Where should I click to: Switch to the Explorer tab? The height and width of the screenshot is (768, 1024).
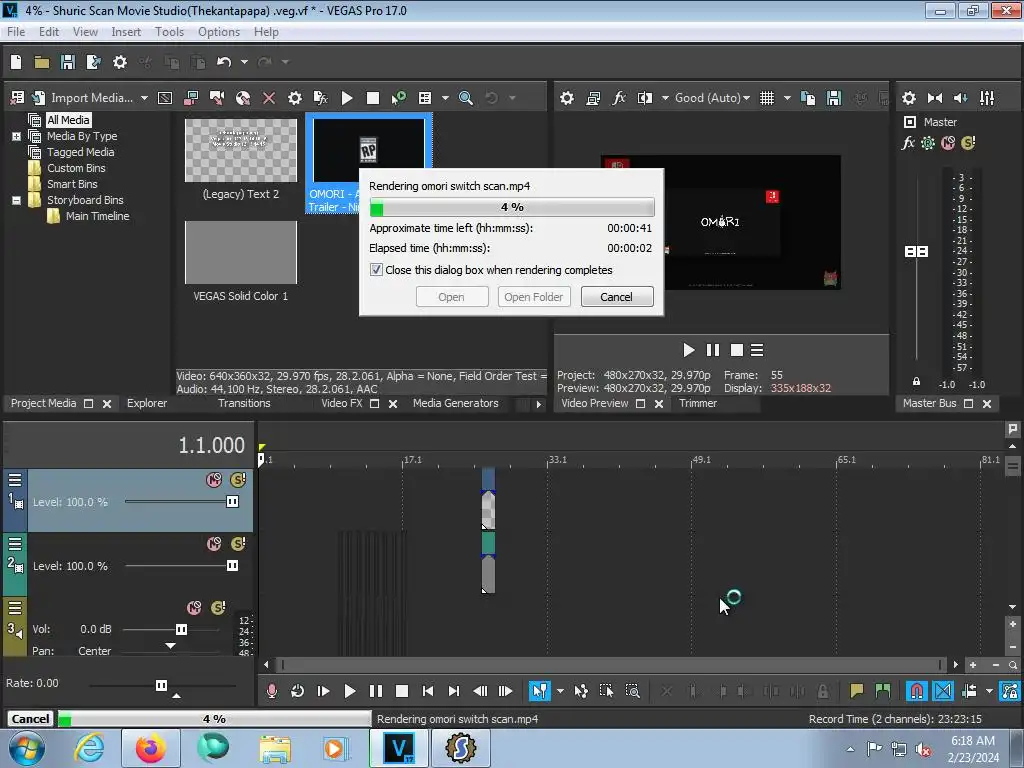tap(147, 404)
